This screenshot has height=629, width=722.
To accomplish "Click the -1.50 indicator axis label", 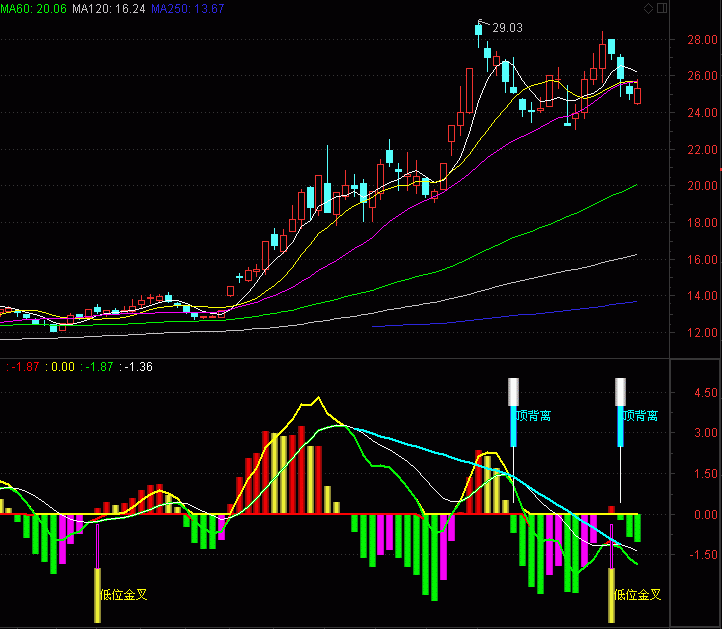I will (x=703, y=555).
